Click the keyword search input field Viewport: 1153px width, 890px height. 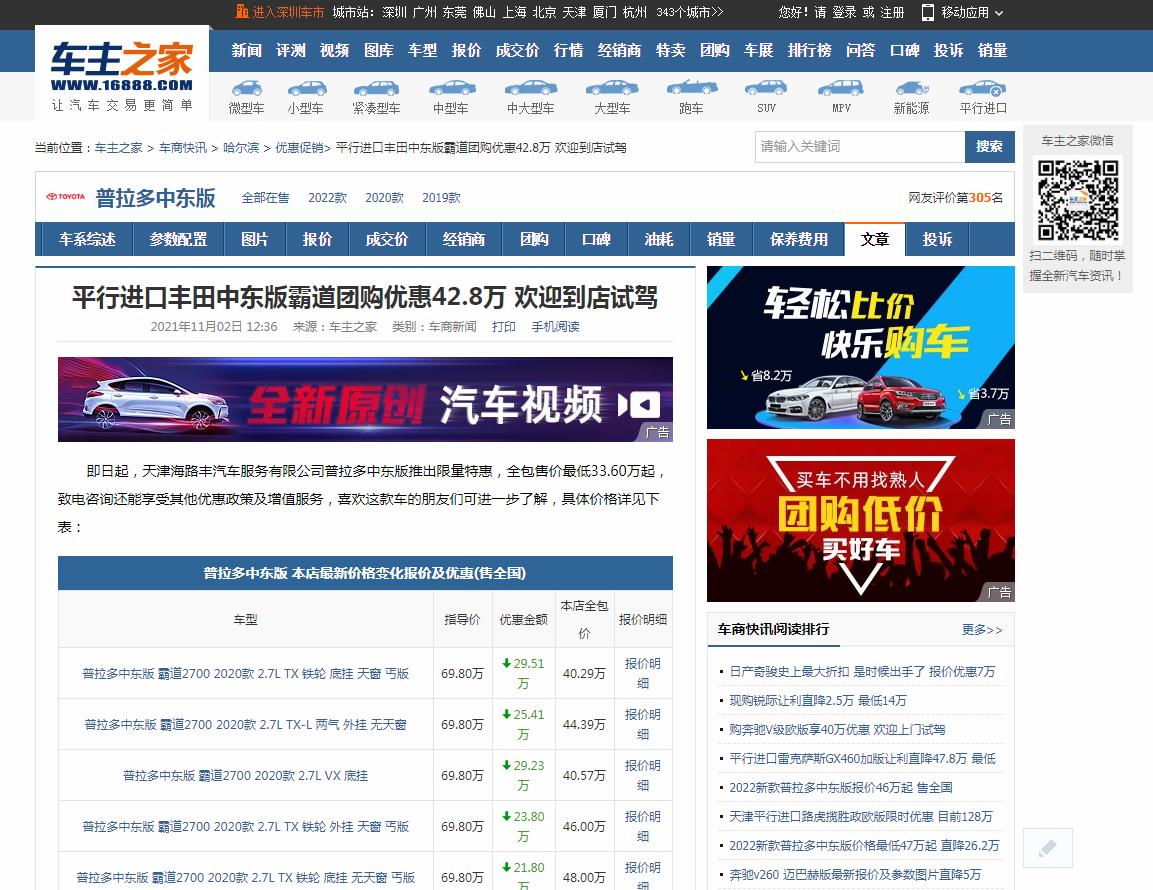(x=860, y=146)
